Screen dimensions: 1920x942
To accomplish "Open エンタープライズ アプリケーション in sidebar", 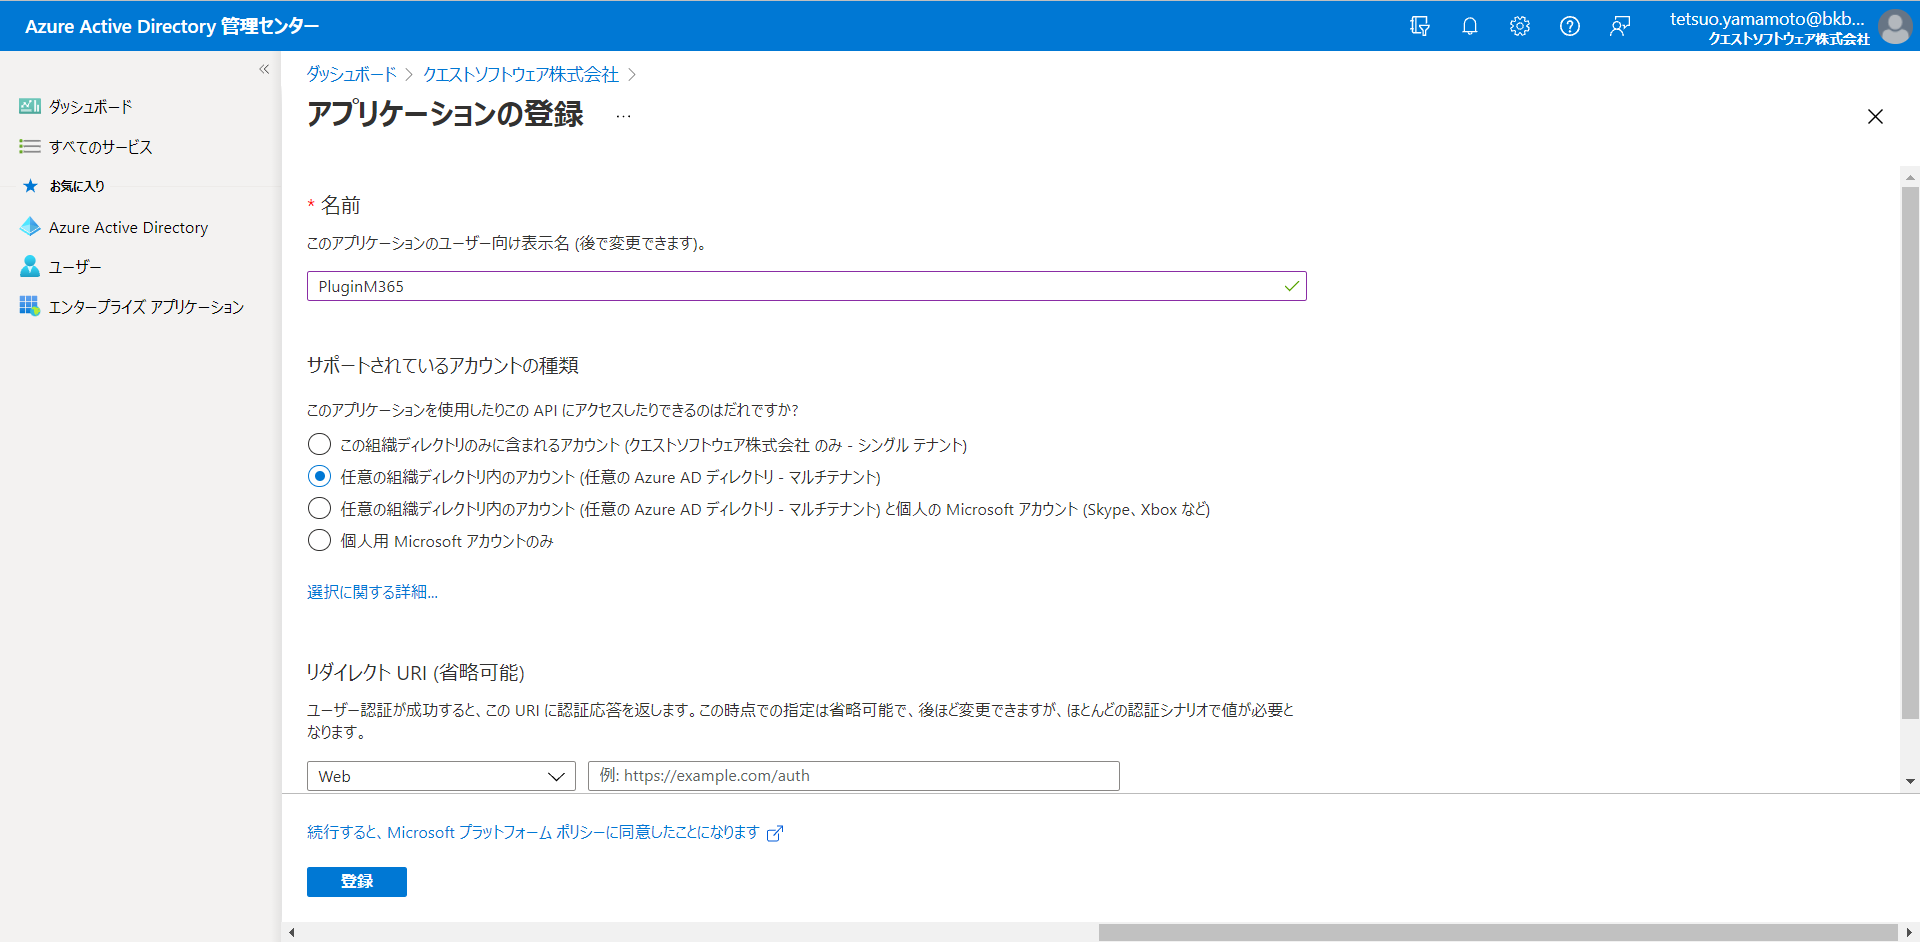I will pyautogui.click(x=147, y=307).
